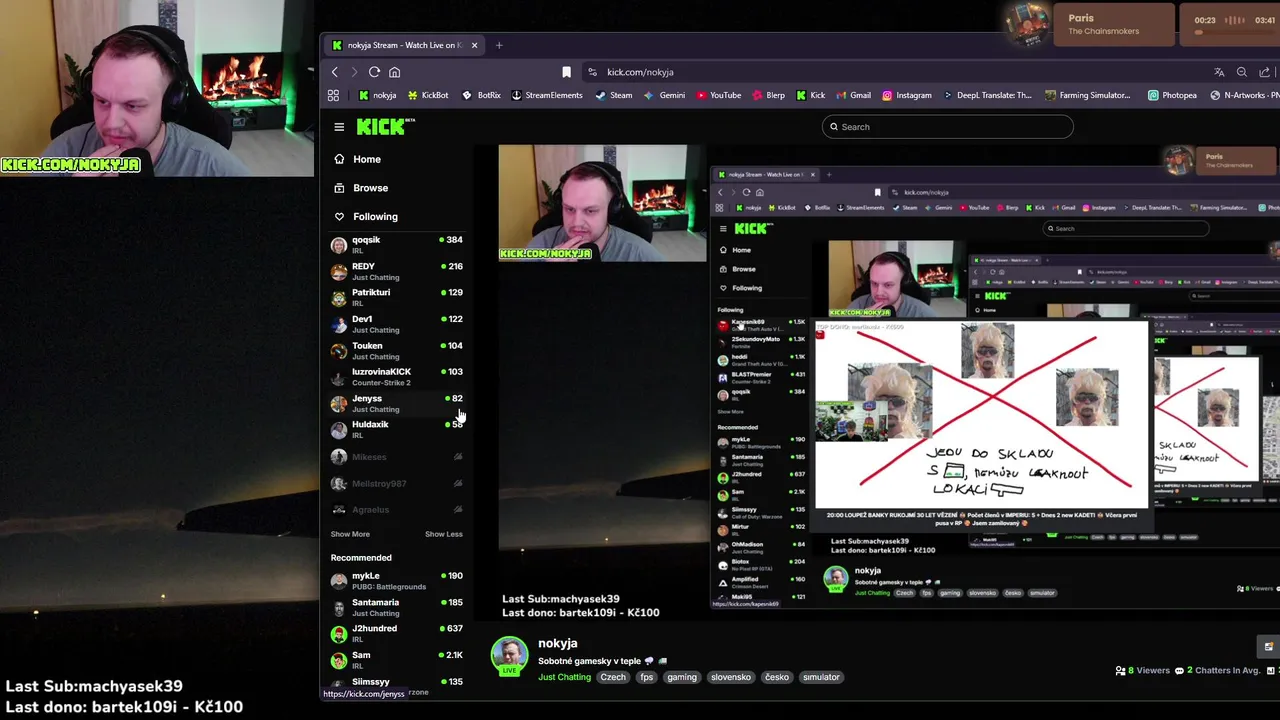Viewport: 1280px width, 720px height.
Task: Click the Just Chatting category link under nokyja
Action: click(x=564, y=677)
